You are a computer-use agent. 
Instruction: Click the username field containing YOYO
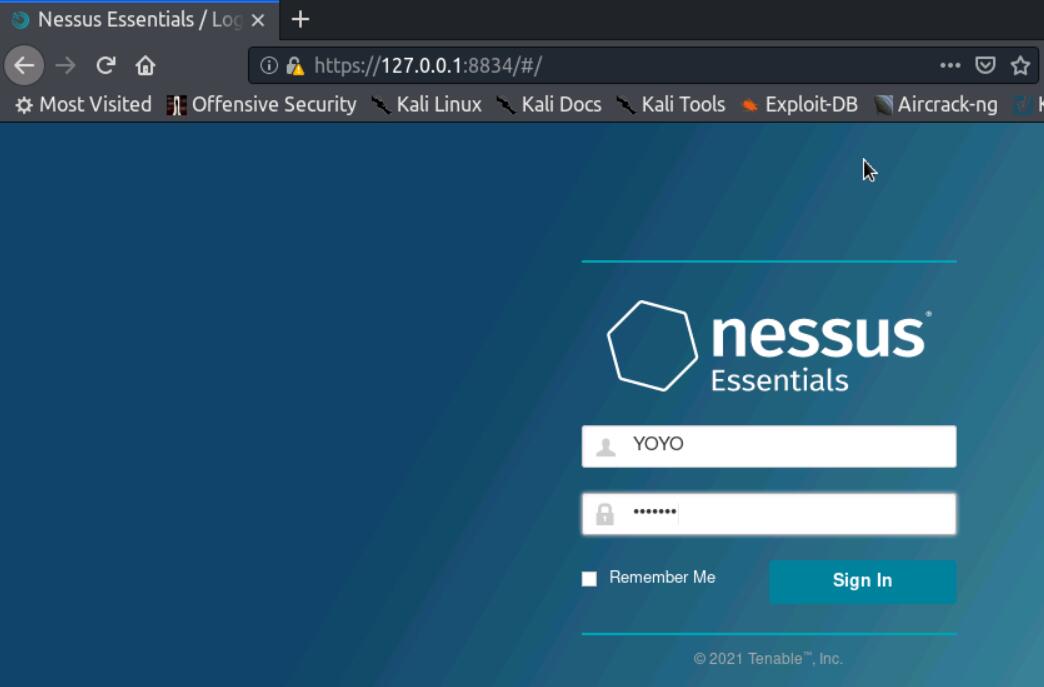[x=769, y=446]
